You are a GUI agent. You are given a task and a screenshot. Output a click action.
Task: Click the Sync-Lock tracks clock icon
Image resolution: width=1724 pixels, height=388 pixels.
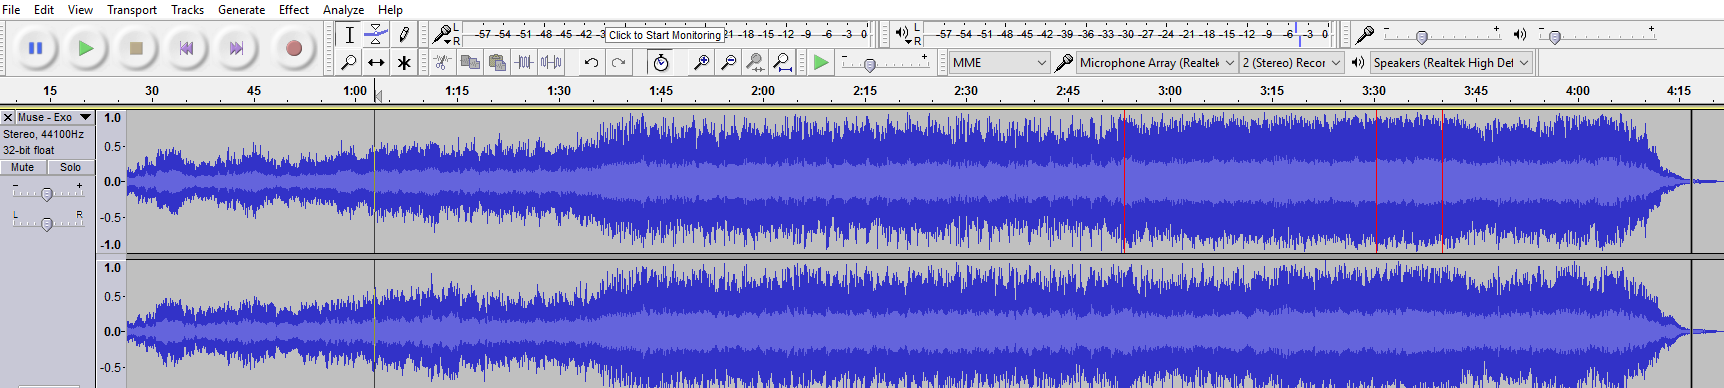click(x=660, y=62)
